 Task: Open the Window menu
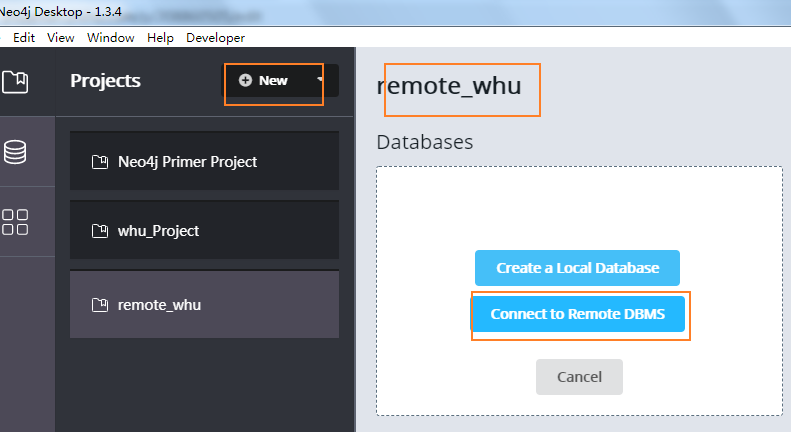tap(110, 38)
